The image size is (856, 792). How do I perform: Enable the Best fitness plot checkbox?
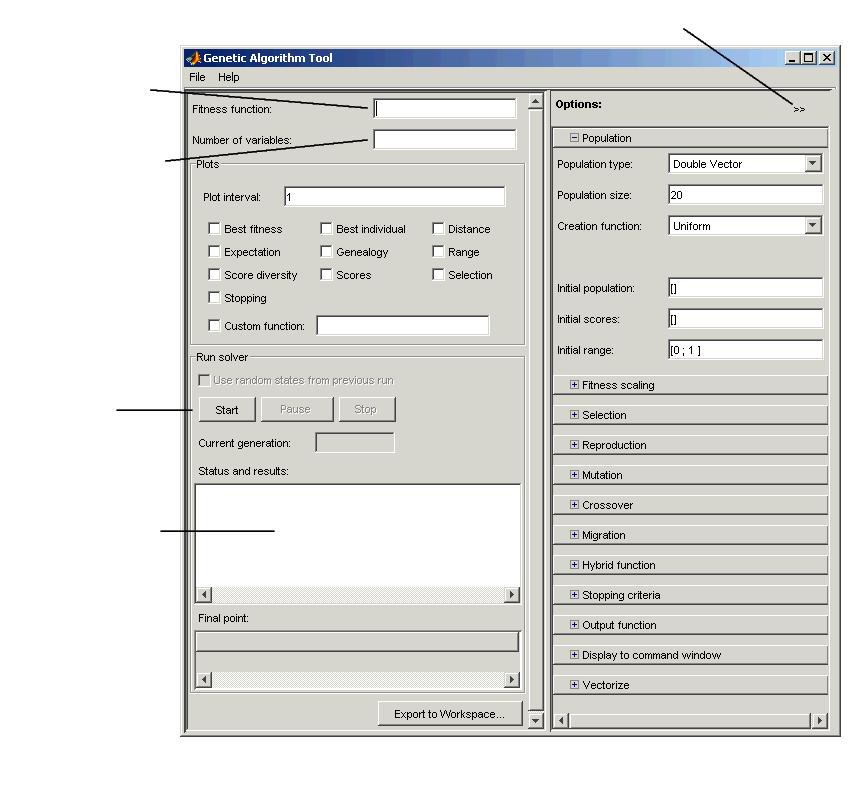click(x=214, y=228)
